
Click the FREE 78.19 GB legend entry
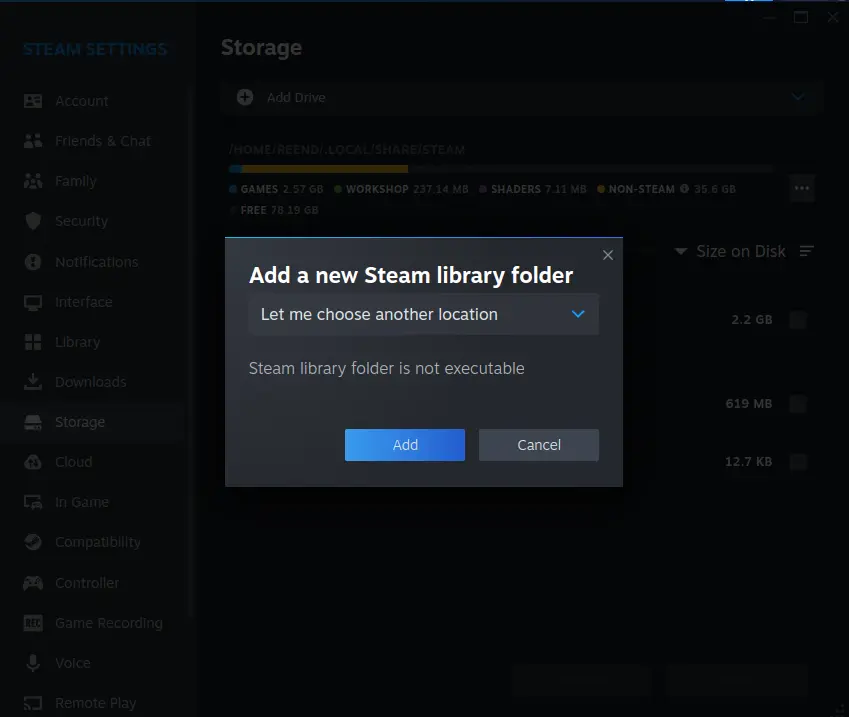point(275,210)
